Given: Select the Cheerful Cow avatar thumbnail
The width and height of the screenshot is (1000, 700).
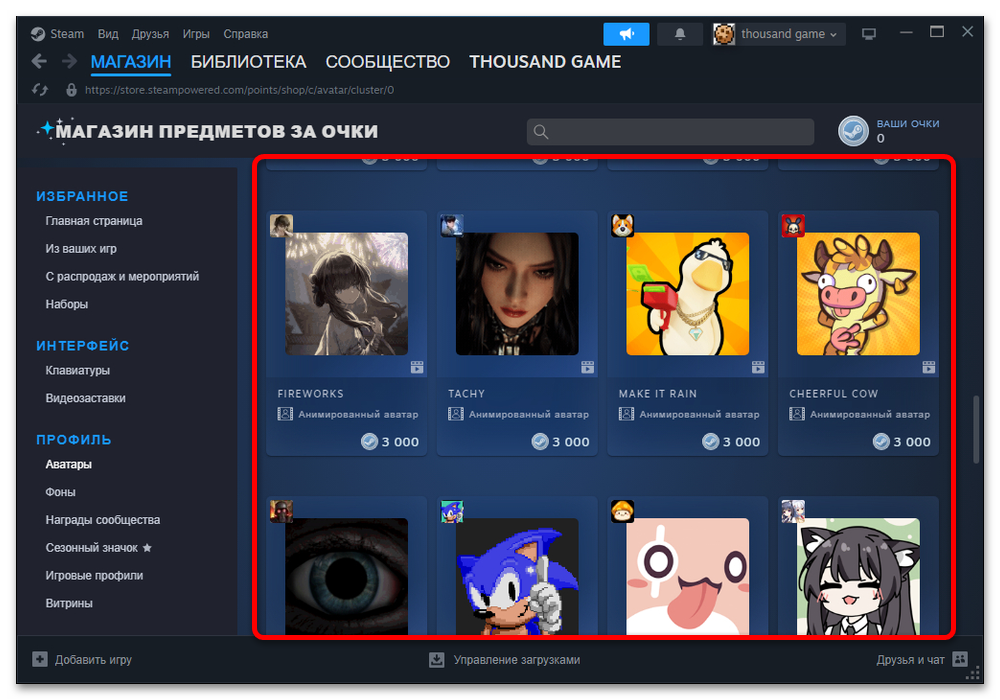Looking at the screenshot, I should [858, 294].
